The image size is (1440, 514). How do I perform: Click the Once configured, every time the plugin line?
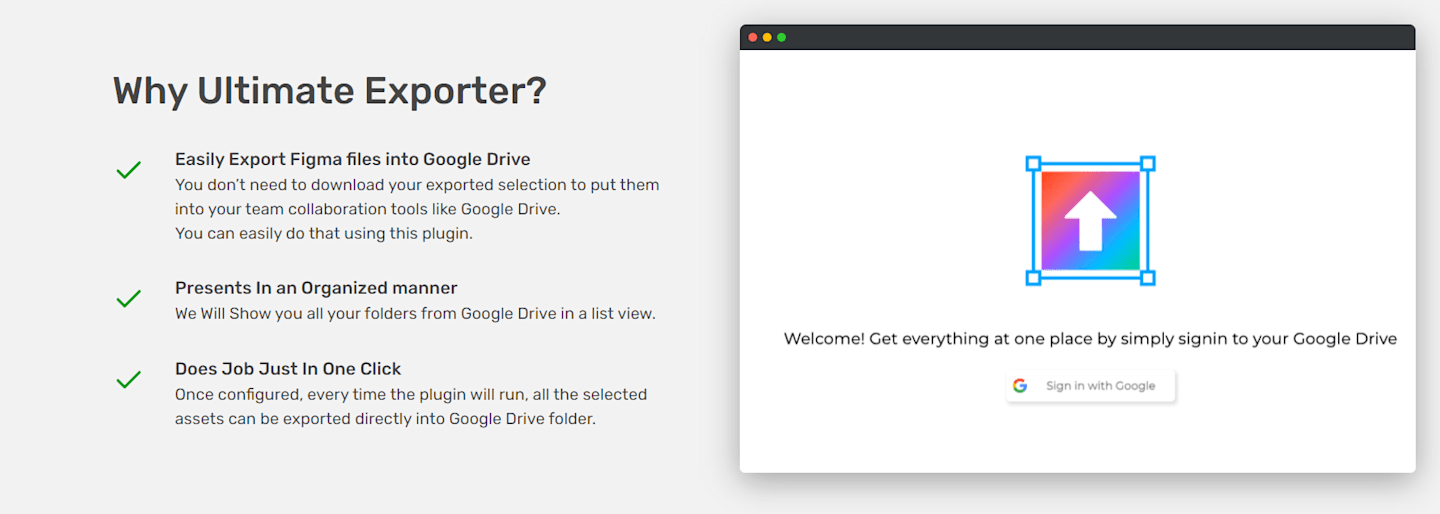(x=411, y=395)
